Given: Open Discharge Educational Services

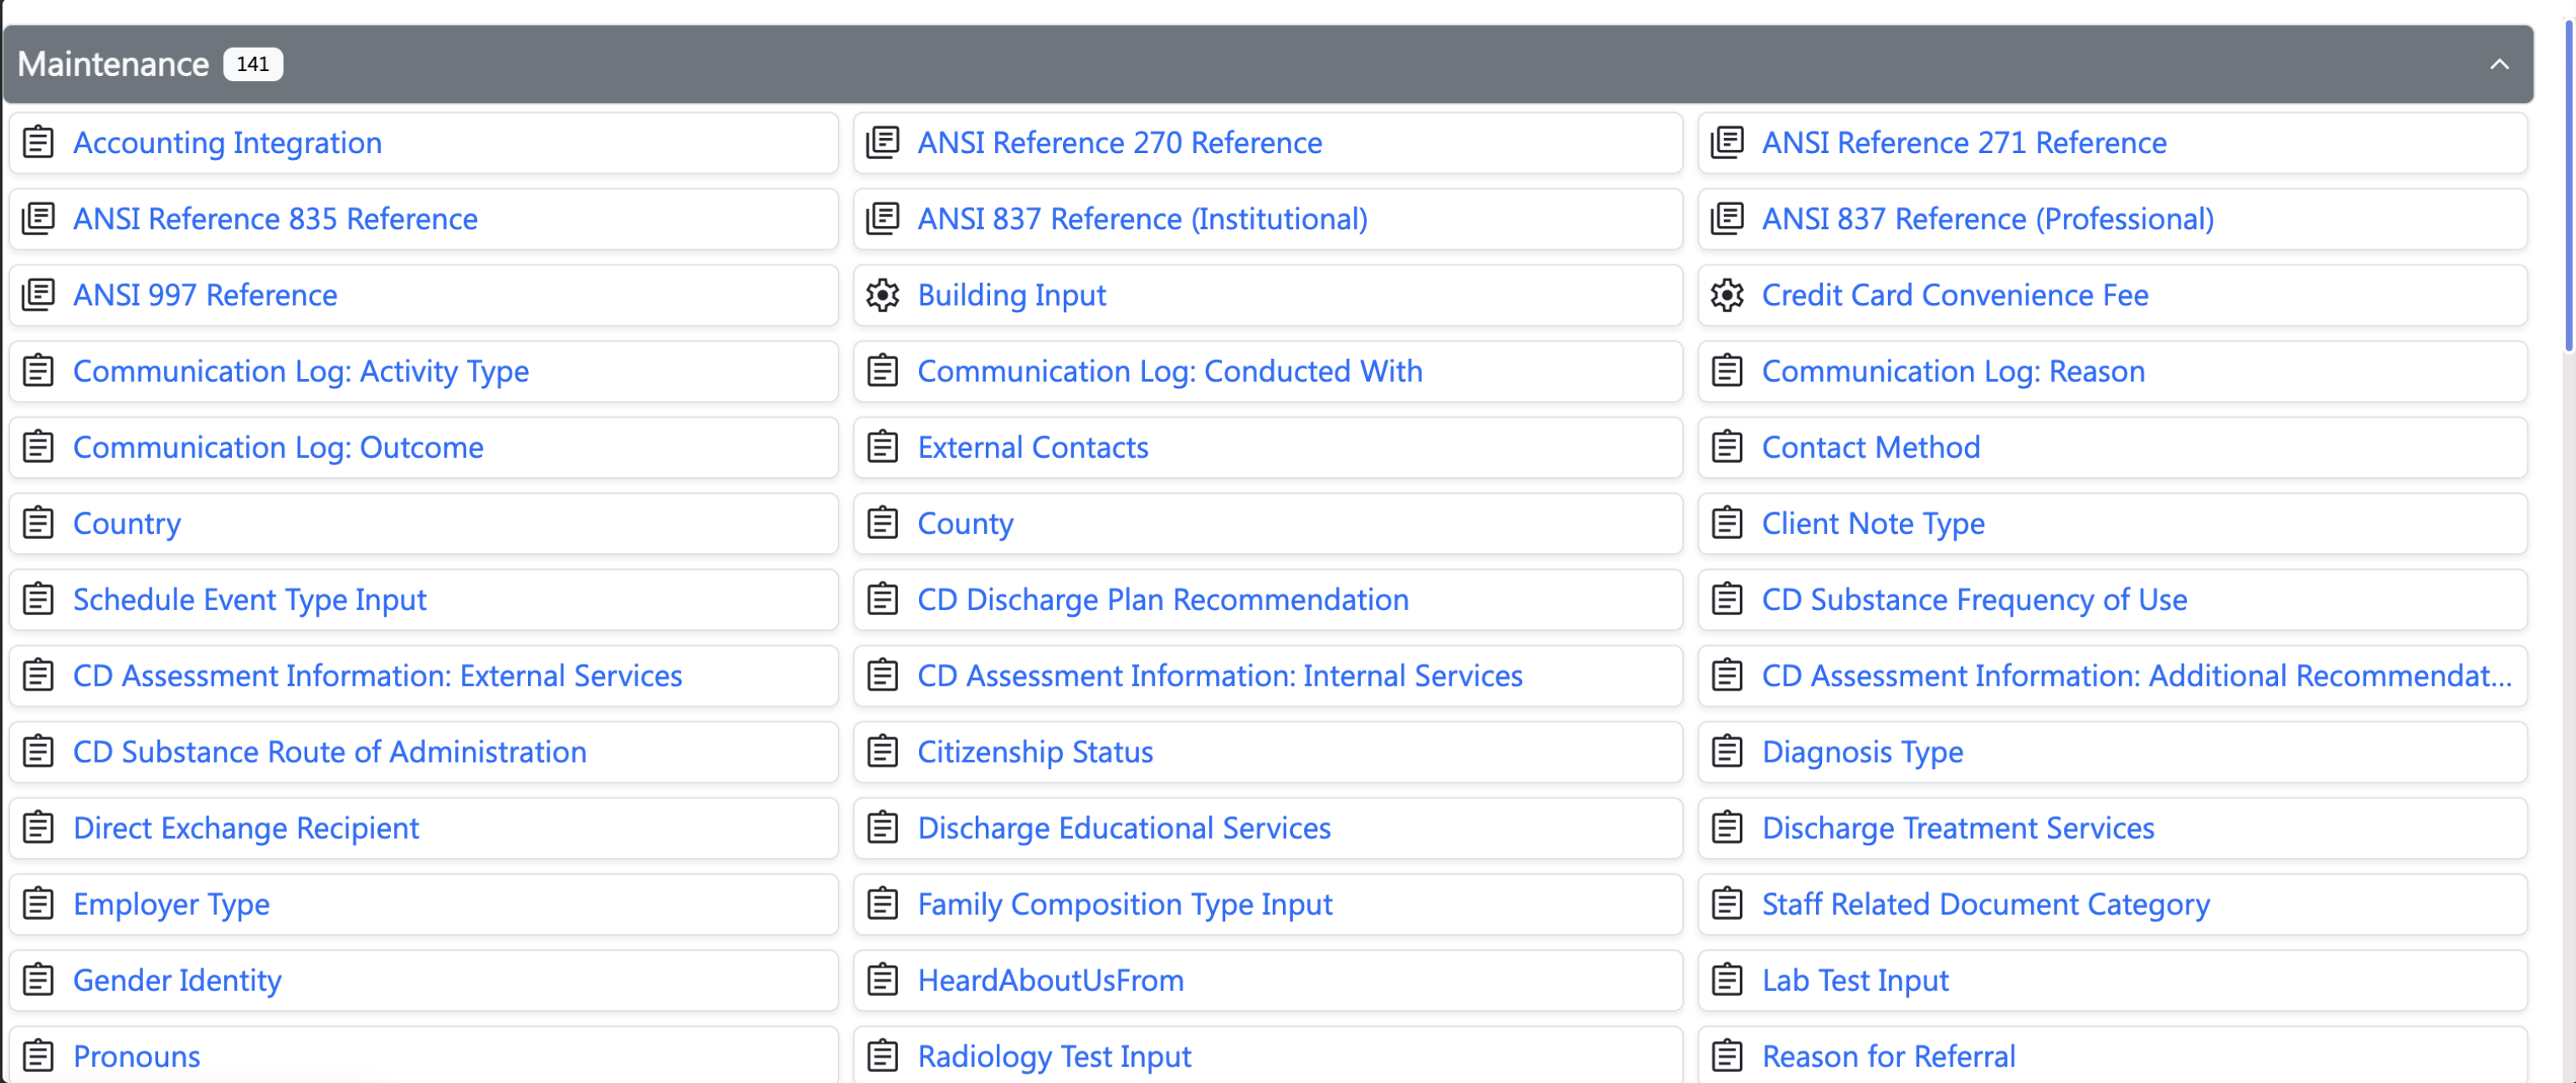Looking at the screenshot, I should click(1124, 828).
